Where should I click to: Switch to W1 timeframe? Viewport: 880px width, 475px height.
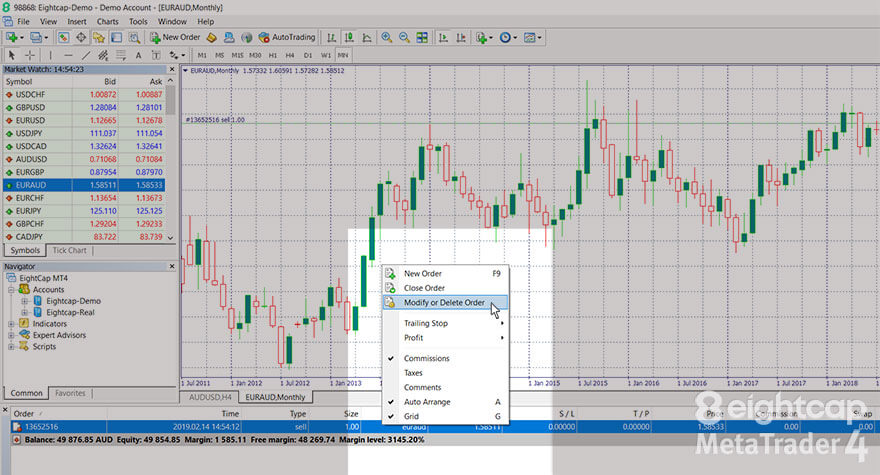326,55
